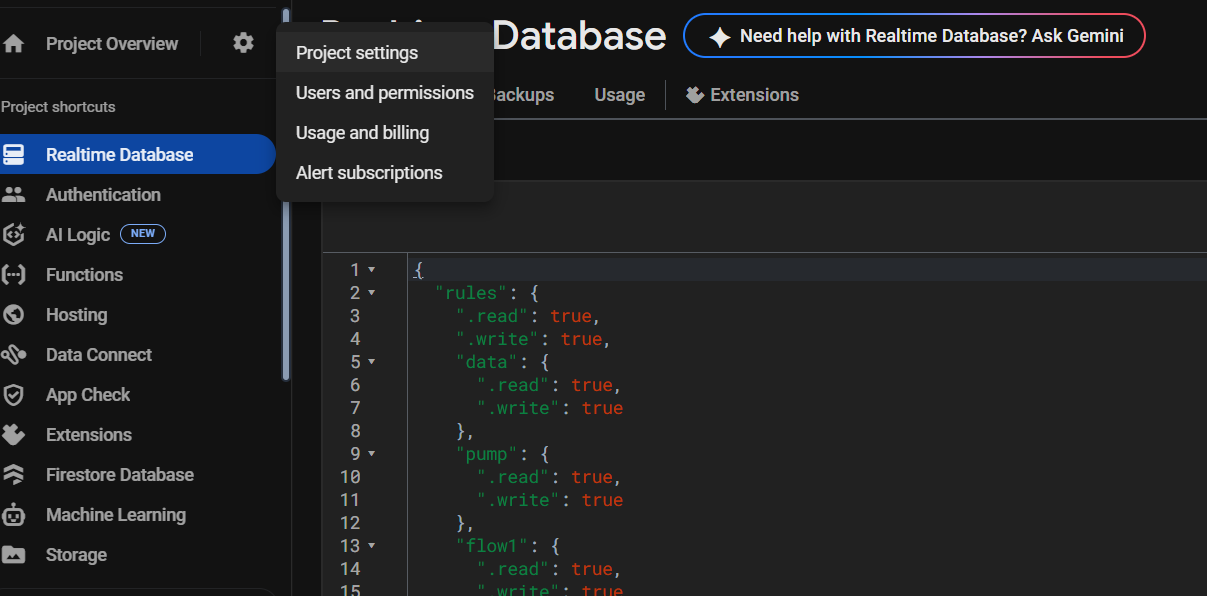Open the Storage image icon
This screenshot has height=596, width=1207.
(x=13, y=555)
